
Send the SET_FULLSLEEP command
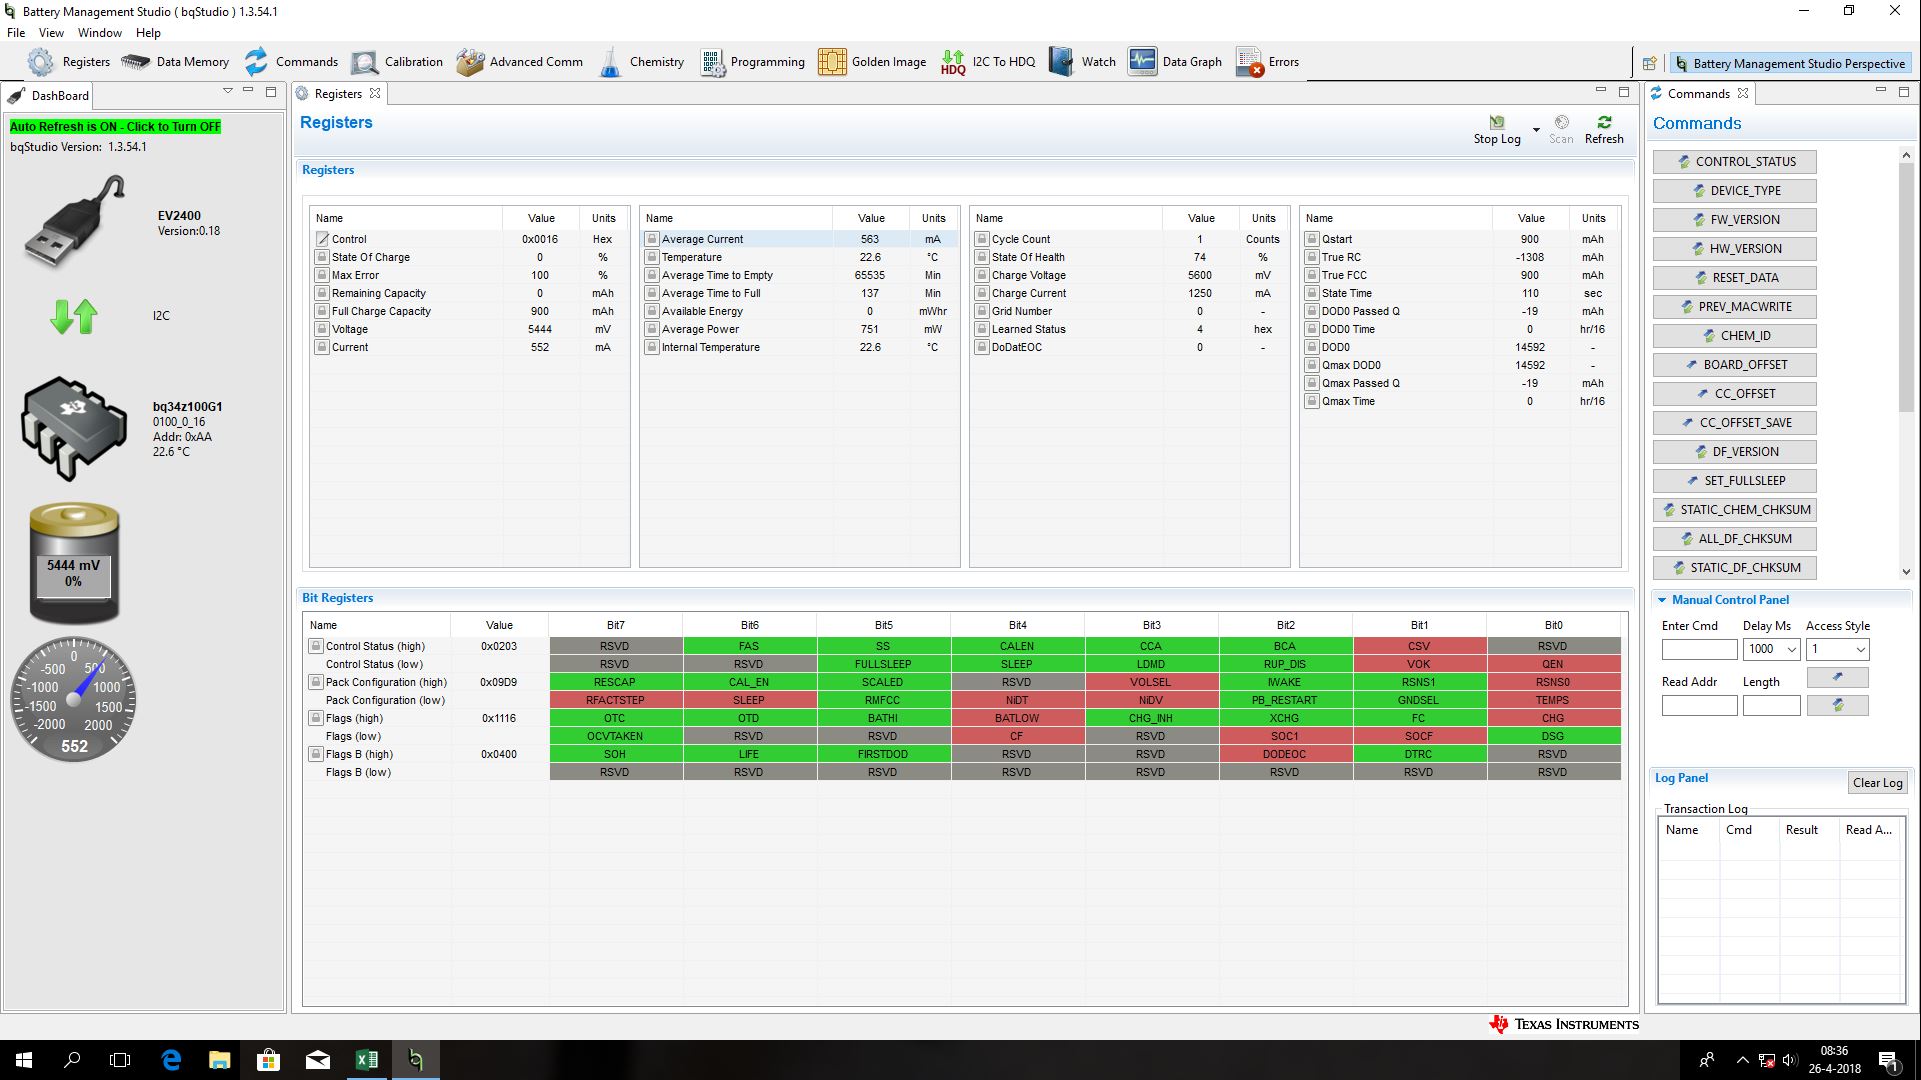tap(1734, 481)
